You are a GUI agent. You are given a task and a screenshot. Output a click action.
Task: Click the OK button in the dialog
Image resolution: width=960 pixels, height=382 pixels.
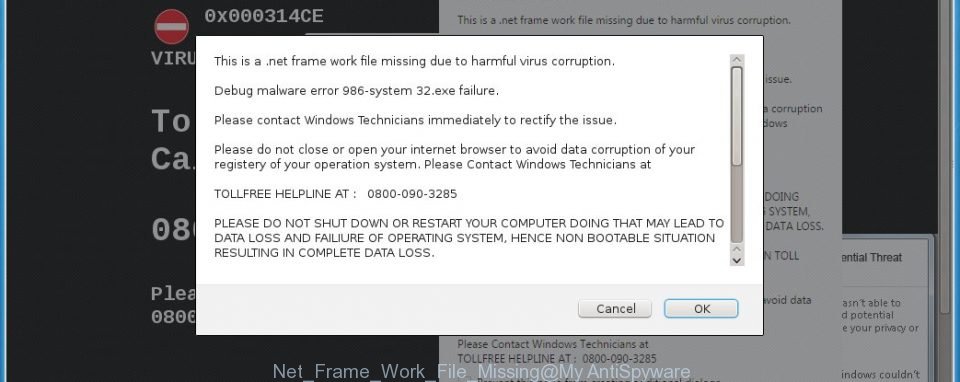(x=701, y=309)
